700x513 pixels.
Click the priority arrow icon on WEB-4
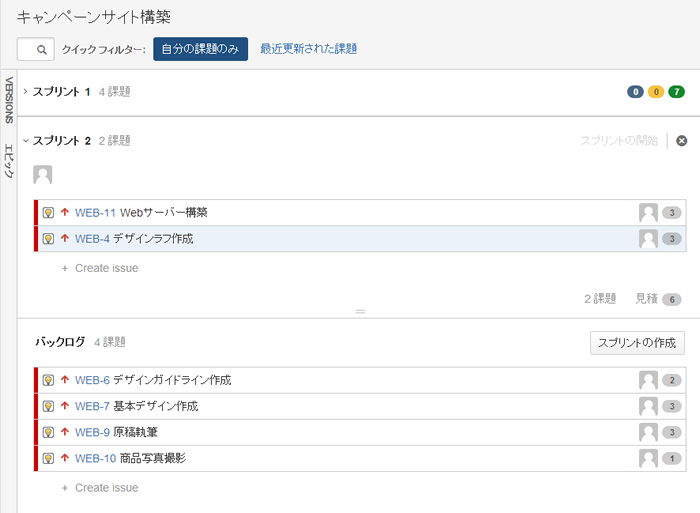point(64,239)
